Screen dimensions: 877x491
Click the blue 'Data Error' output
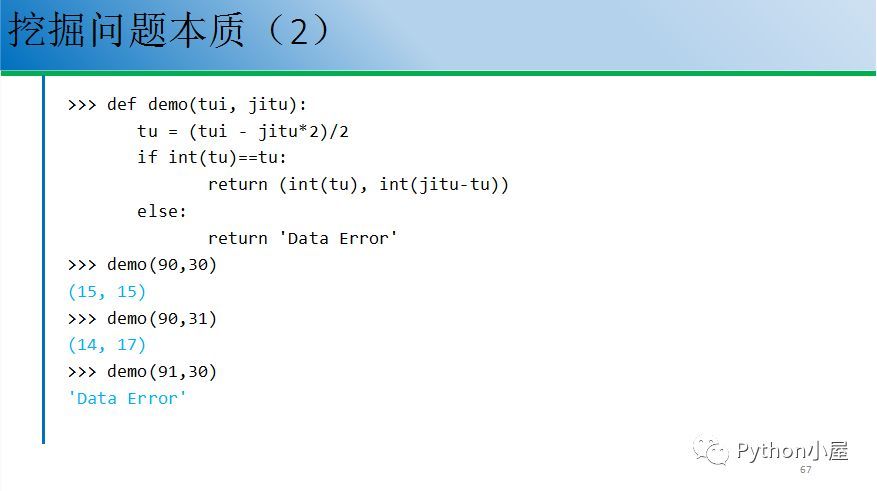click(x=127, y=398)
